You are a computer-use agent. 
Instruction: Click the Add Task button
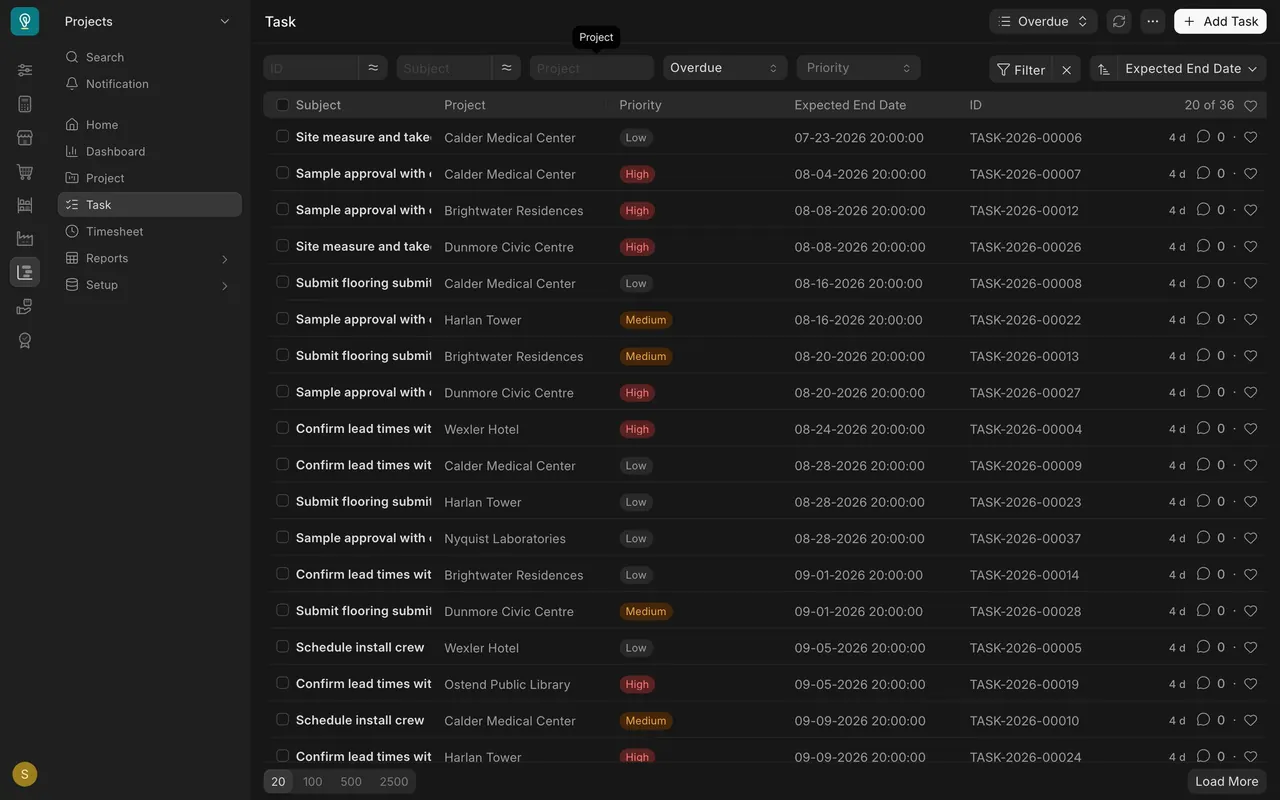tap(1220, 21)
